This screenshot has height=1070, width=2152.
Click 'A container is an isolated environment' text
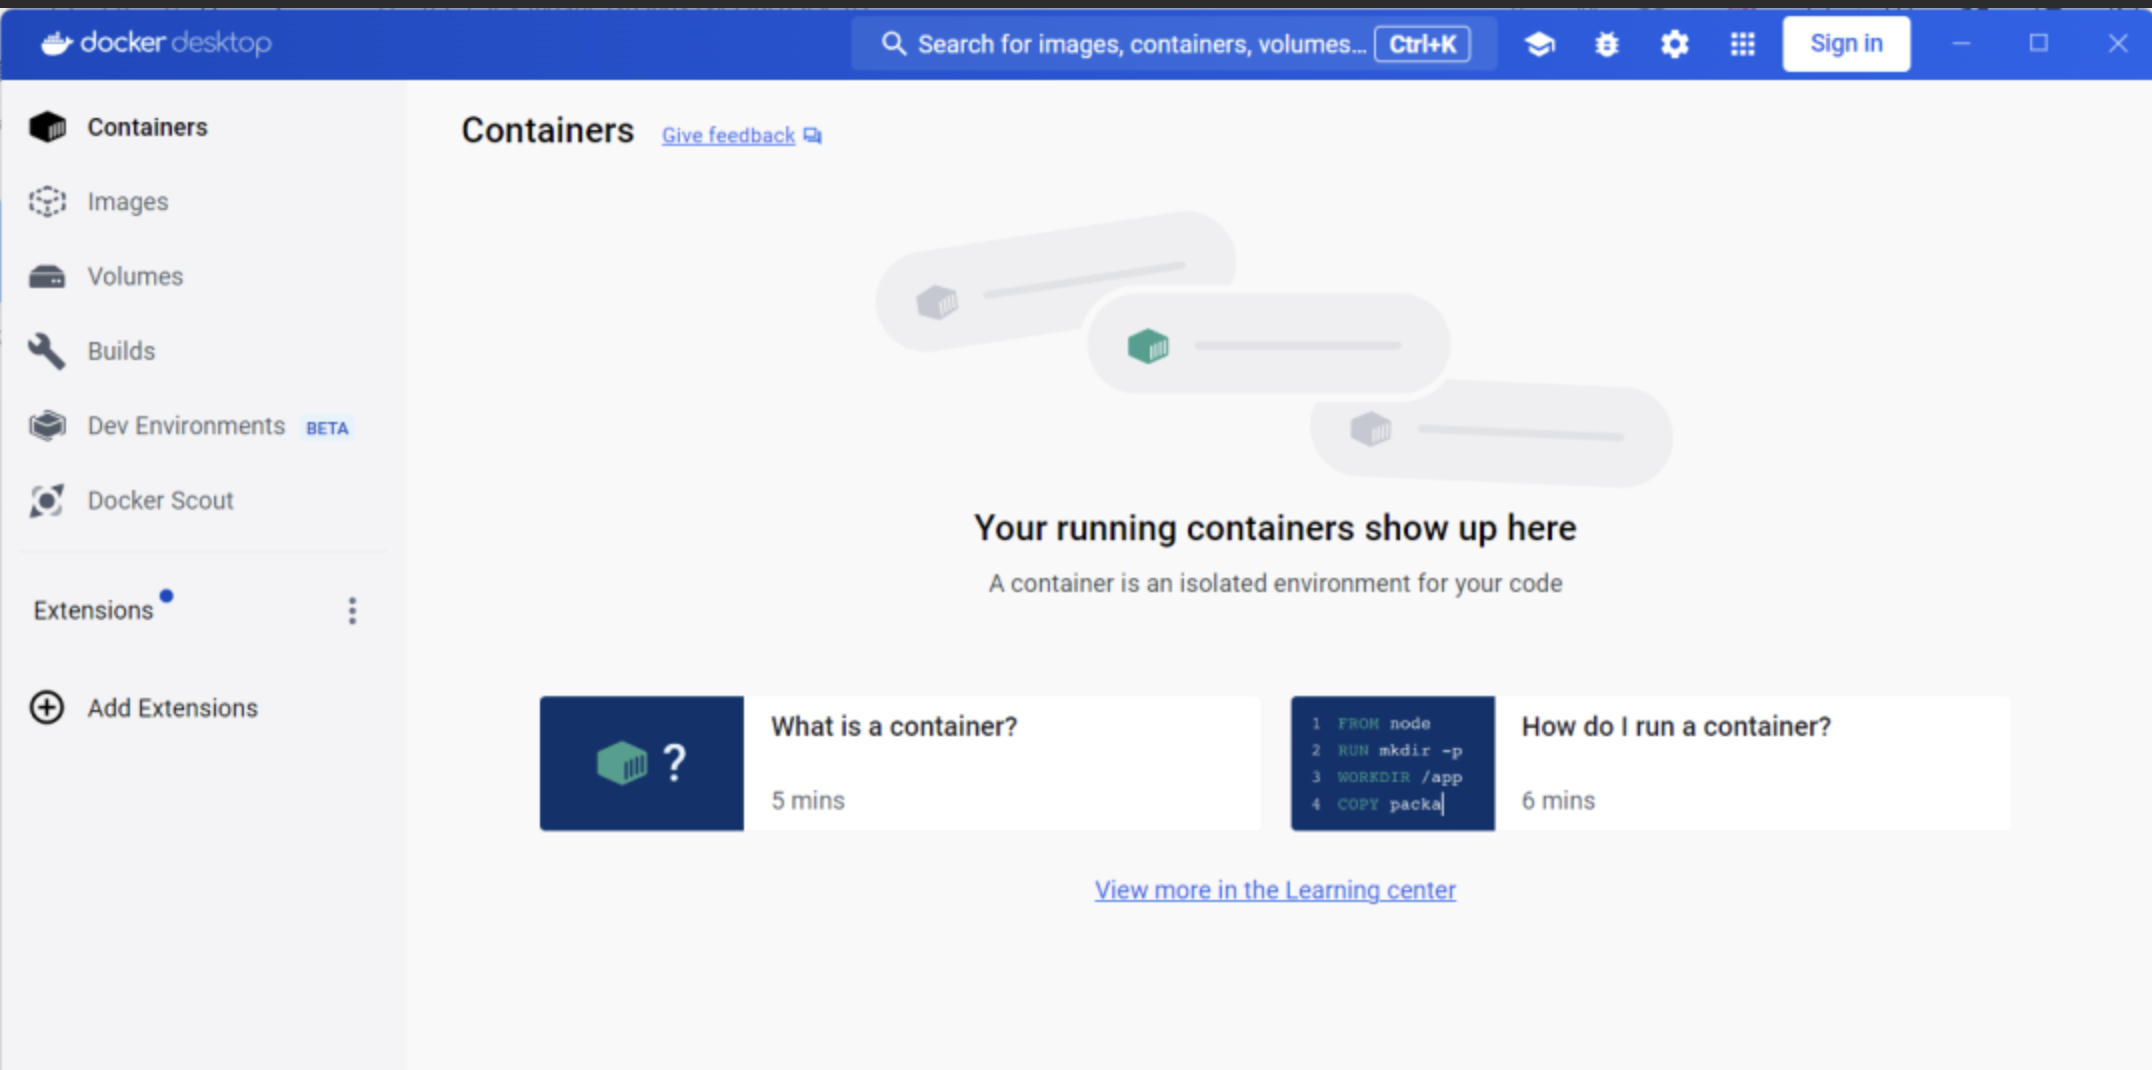(x=1275, y=583)
